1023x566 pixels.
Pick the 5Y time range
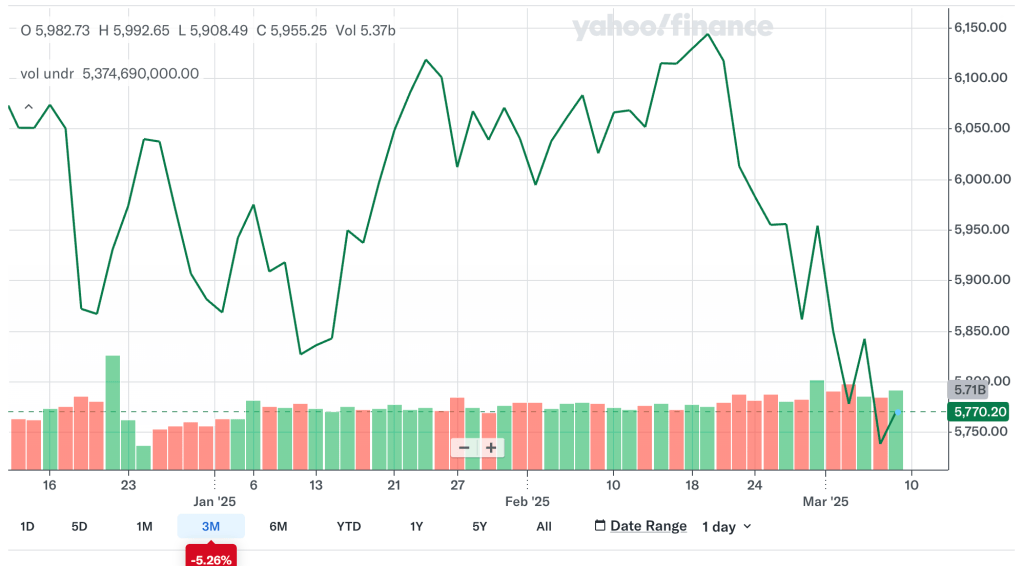coord(480,526)
